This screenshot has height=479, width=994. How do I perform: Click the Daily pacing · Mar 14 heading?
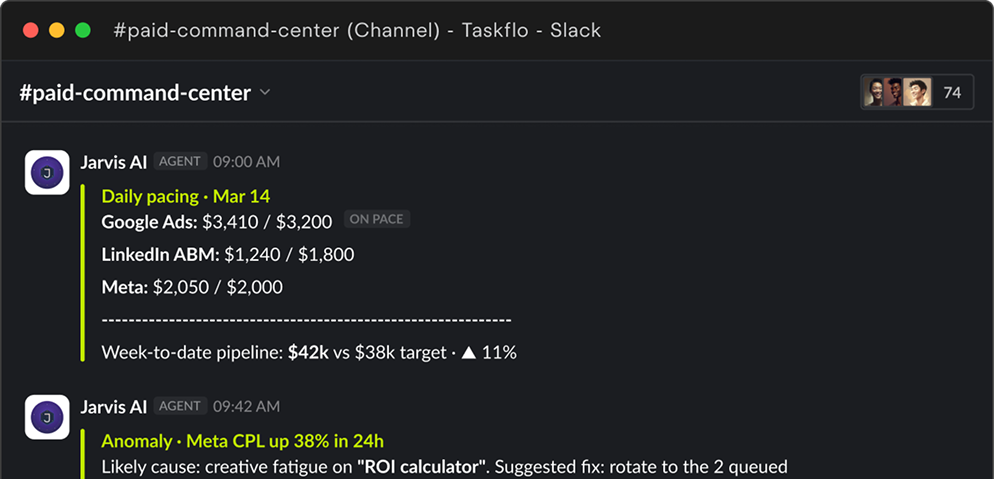point(186,196)
